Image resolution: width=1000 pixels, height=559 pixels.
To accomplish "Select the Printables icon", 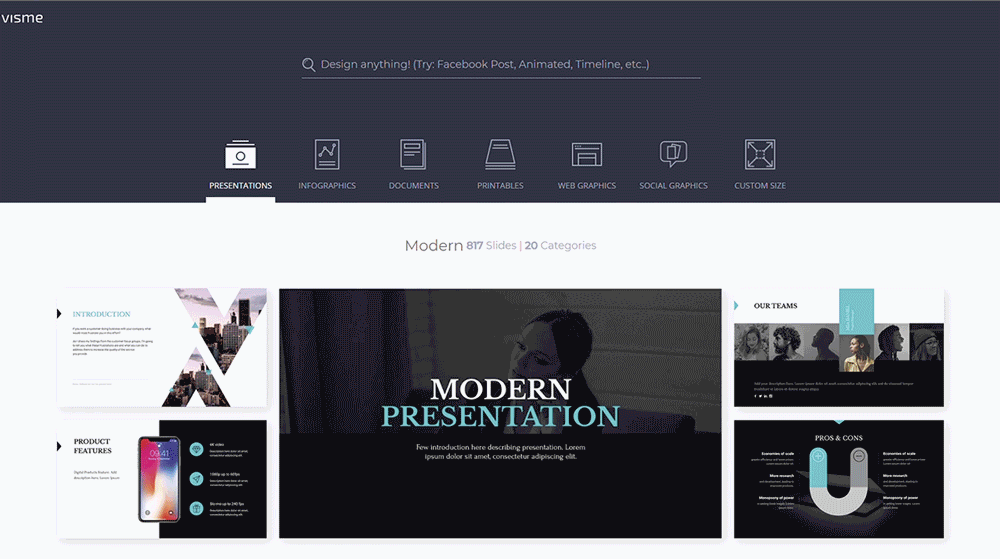I will click(500, 154).
